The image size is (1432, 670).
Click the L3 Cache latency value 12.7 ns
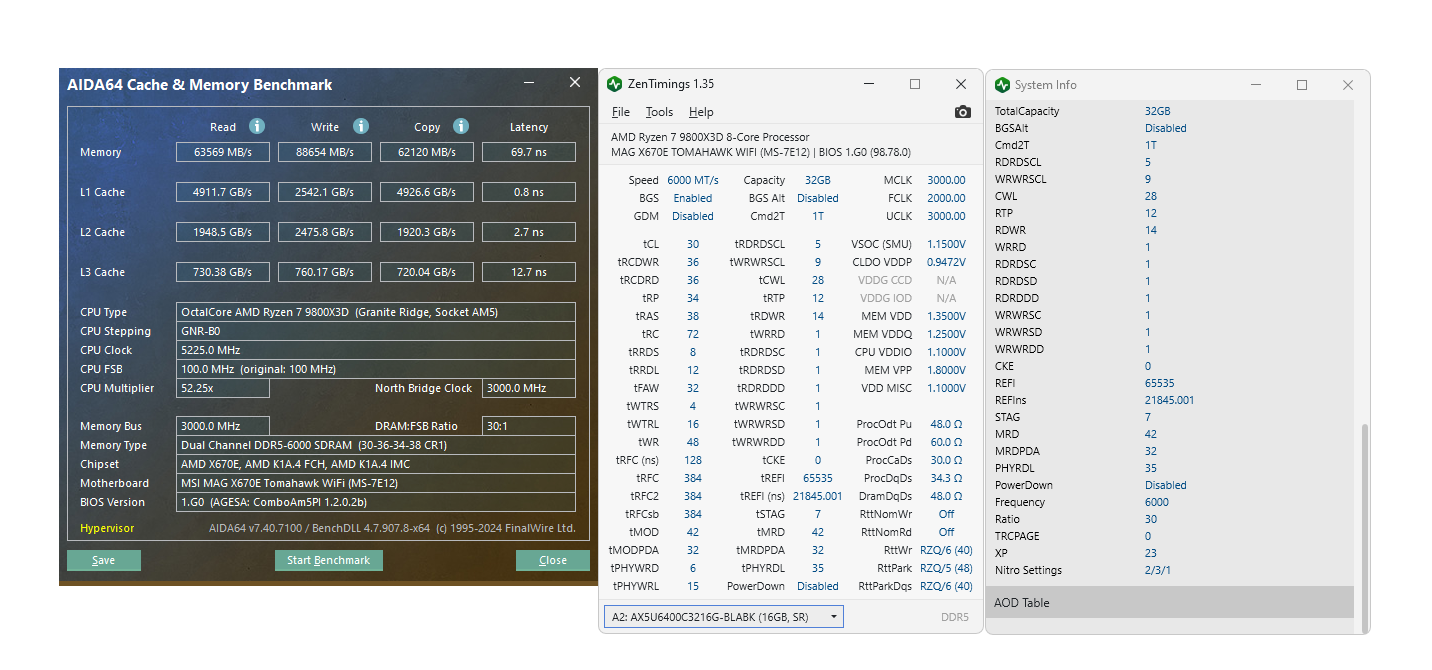(x=529, y=272)
